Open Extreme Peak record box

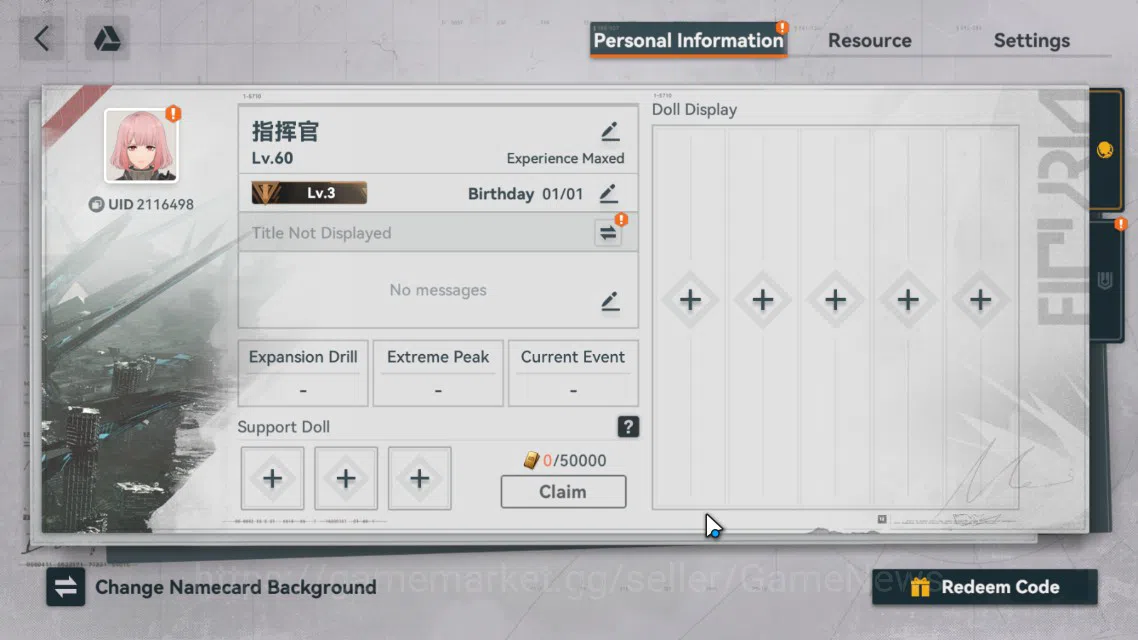438,373
